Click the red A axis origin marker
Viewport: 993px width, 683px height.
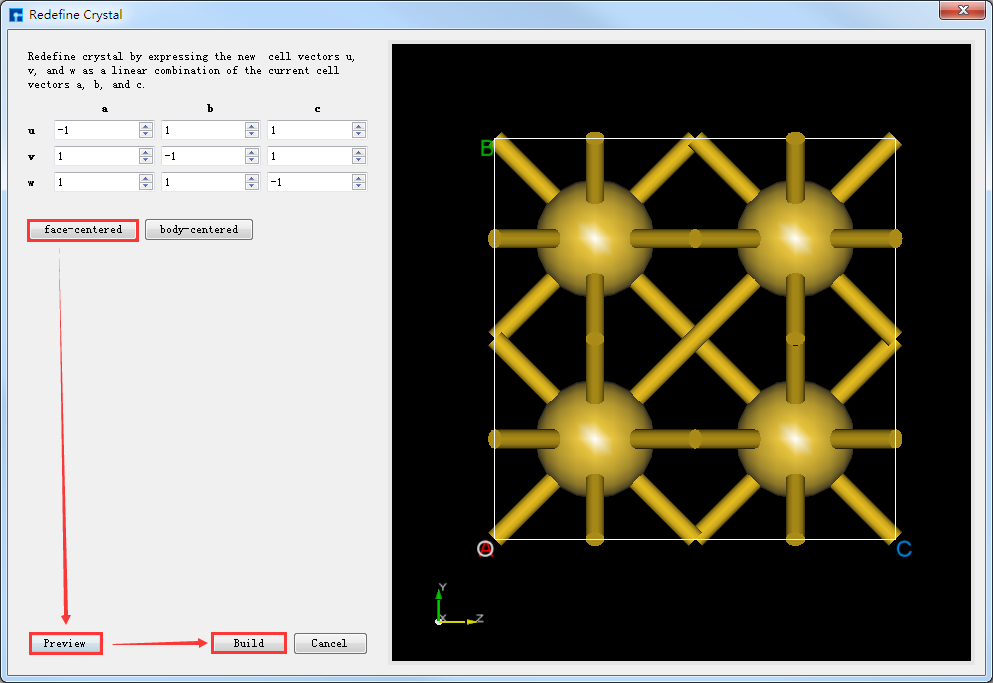click(x=485, y=548)
